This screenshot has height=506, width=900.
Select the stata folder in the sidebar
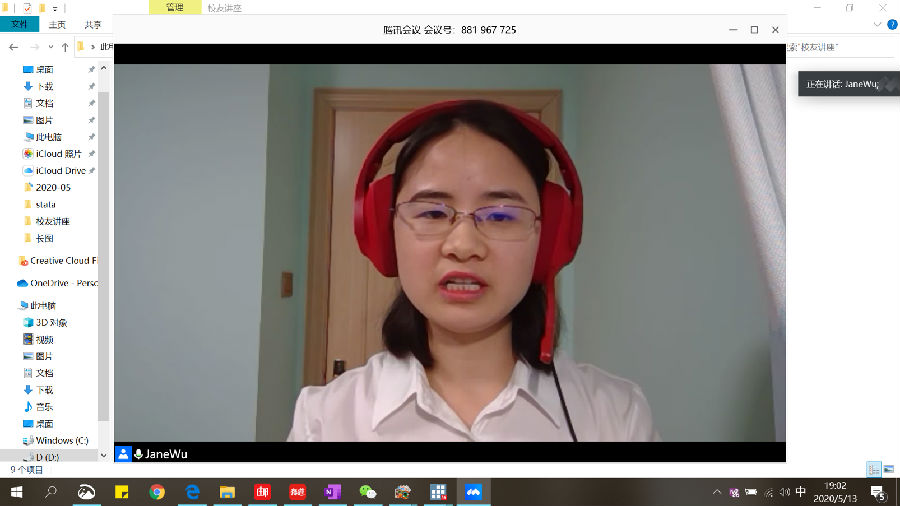point(45,204)
